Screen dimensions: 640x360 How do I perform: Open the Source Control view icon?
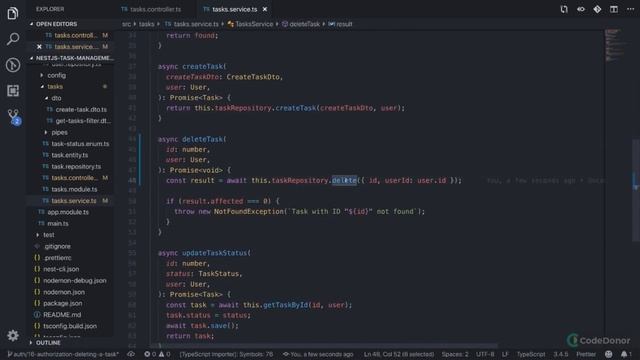13,65
